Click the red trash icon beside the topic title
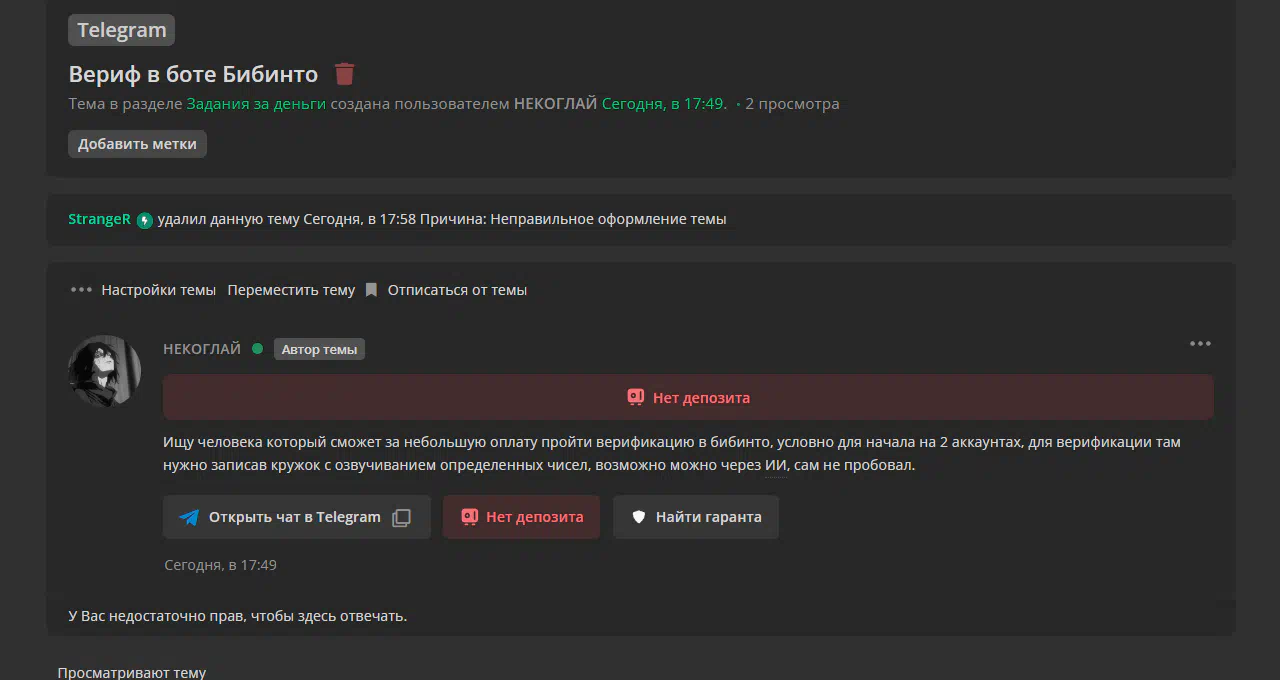Screen dimensions: 1280x680 344,74
